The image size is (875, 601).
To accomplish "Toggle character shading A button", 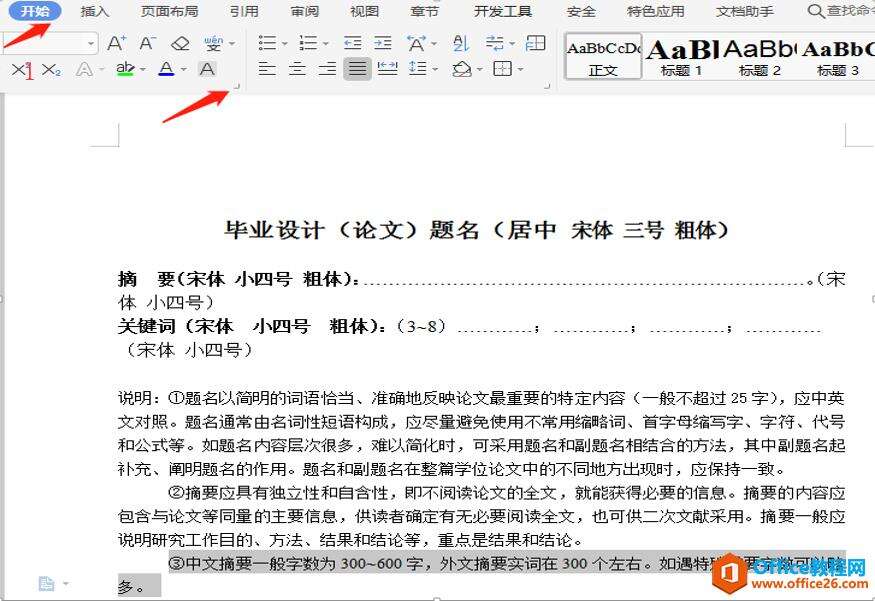I will click(207, 69).
